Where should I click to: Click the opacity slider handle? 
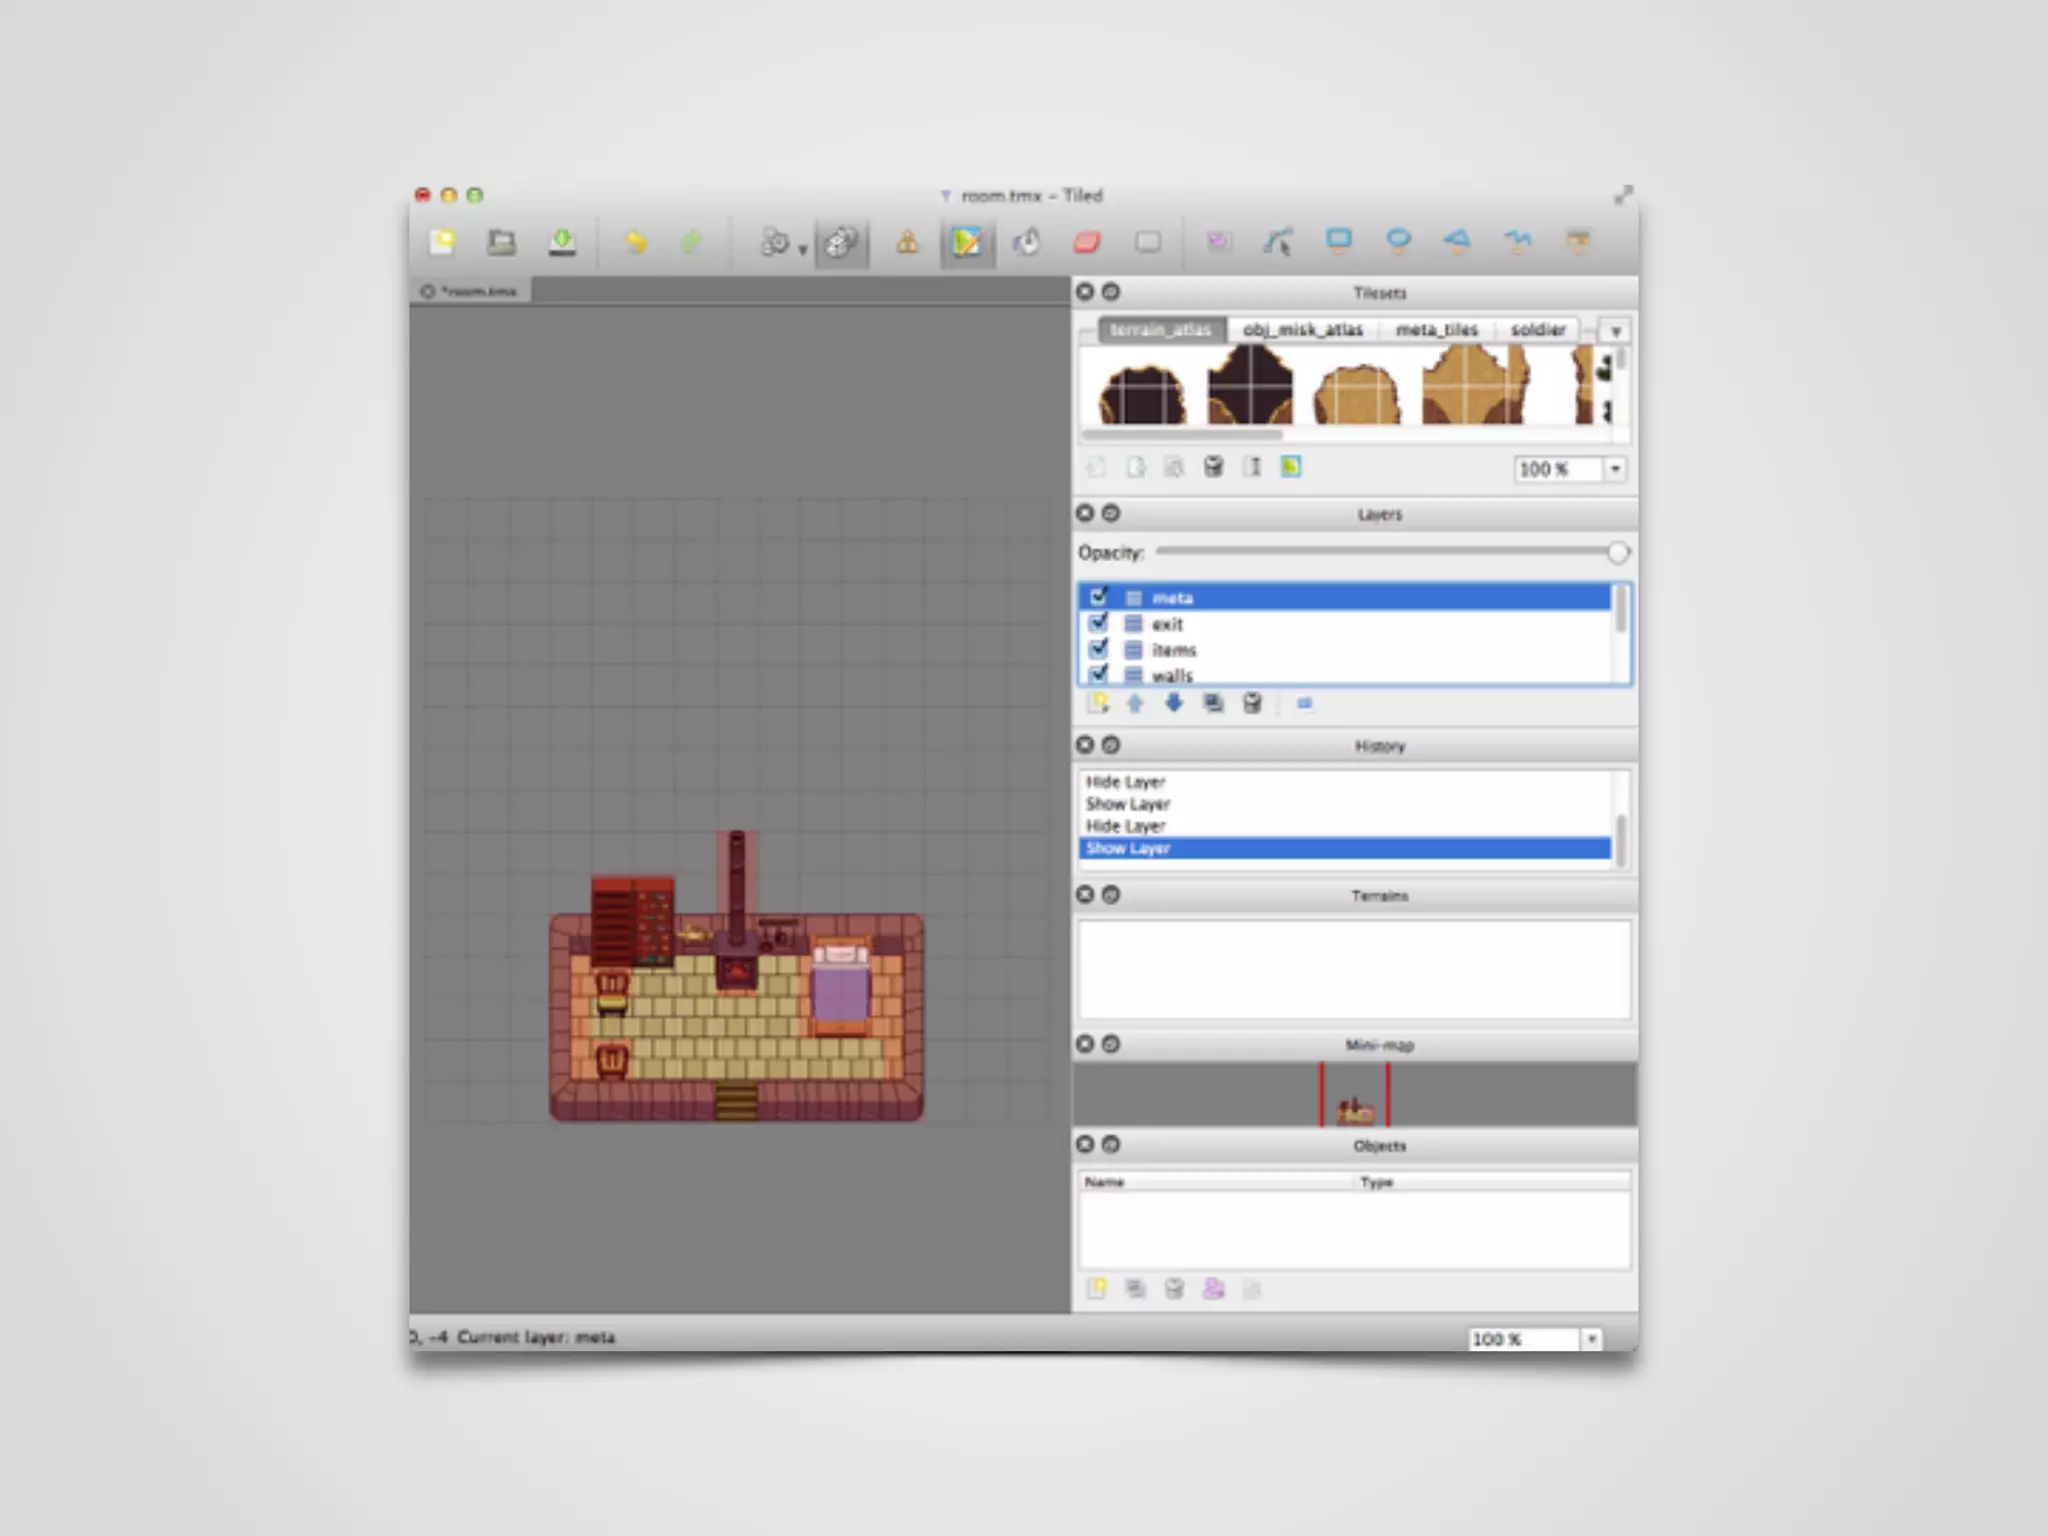tap(1617, 552)
